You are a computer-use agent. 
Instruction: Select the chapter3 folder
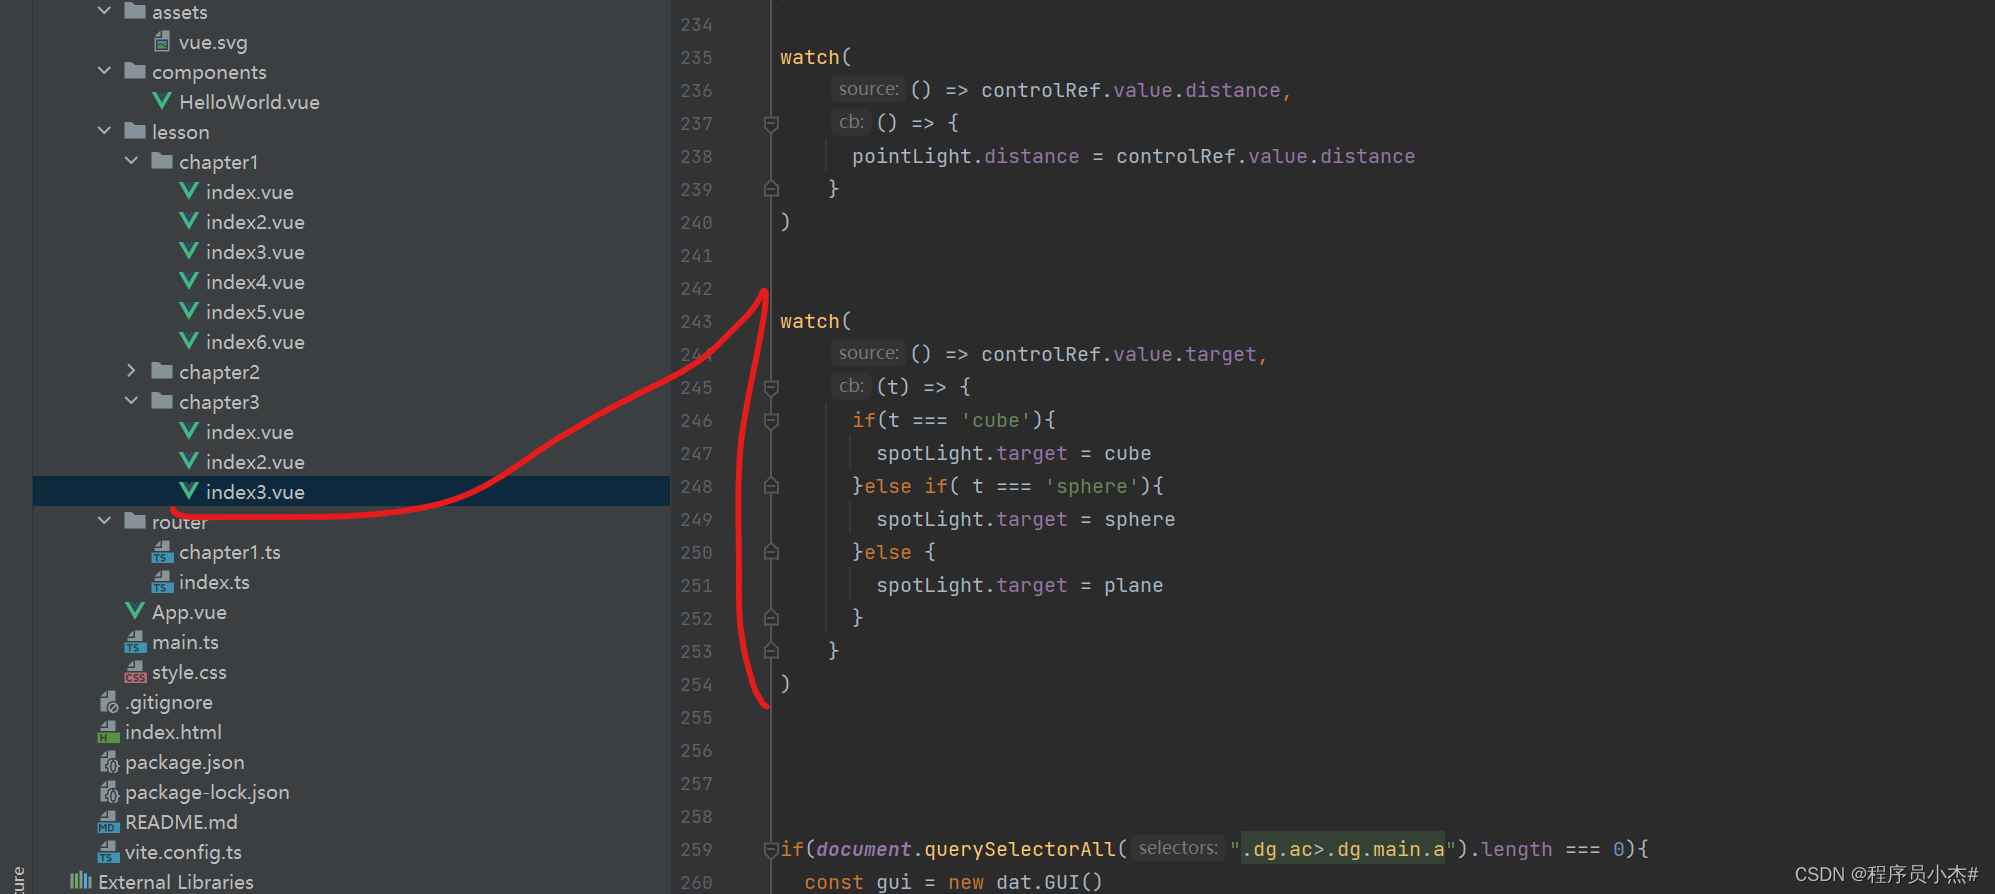(219, 402)
